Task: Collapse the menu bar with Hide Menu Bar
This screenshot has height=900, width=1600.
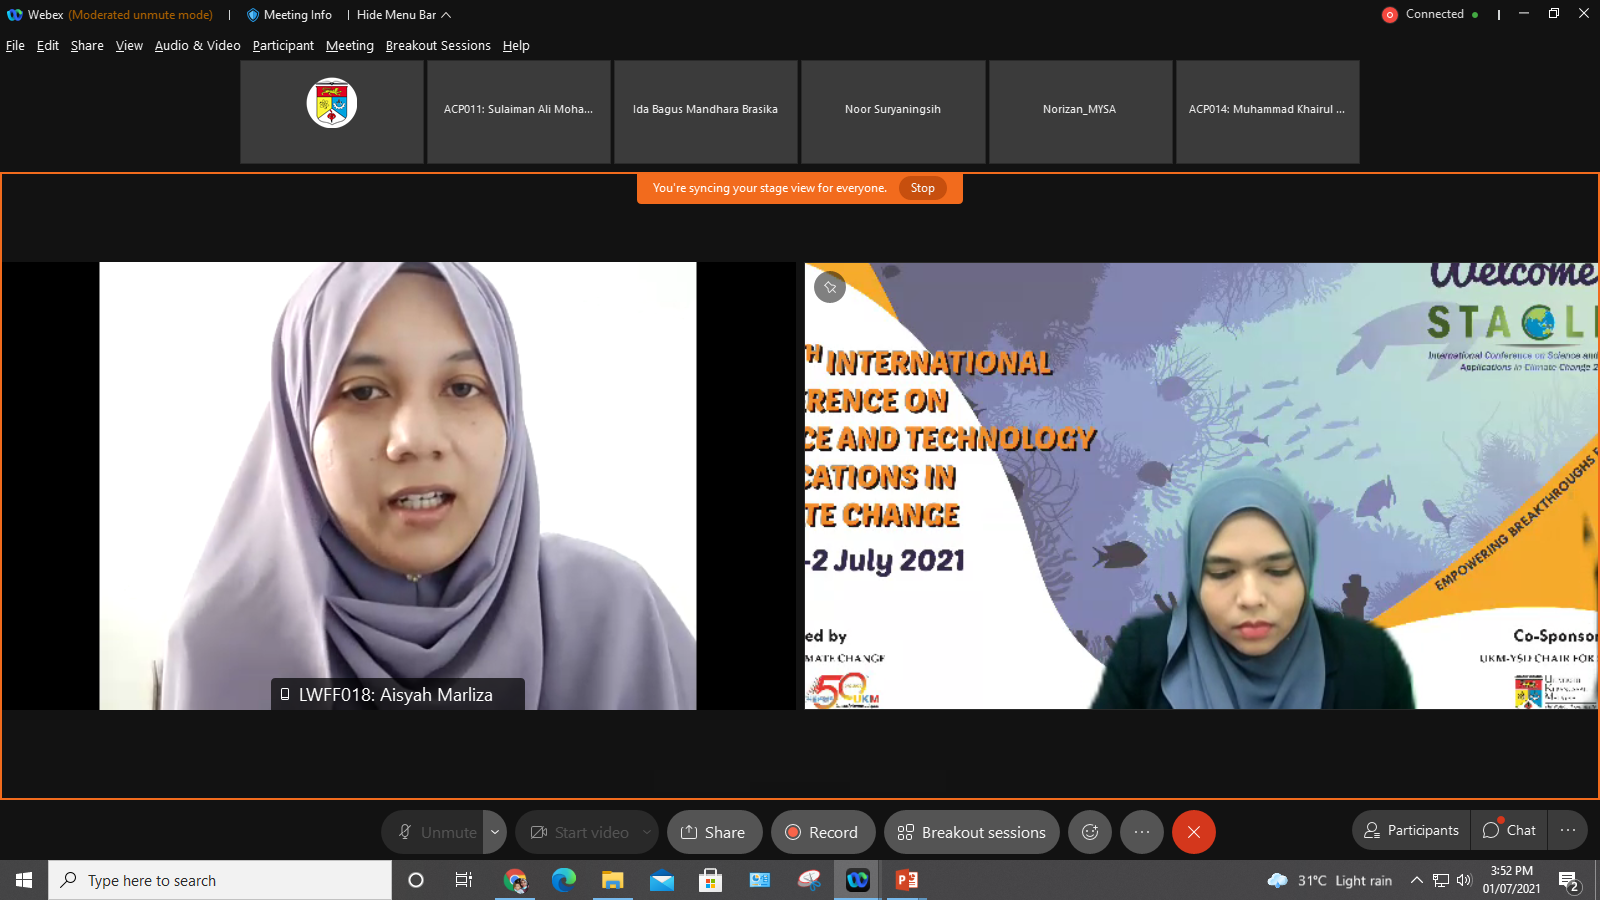Action: (404, 15)
